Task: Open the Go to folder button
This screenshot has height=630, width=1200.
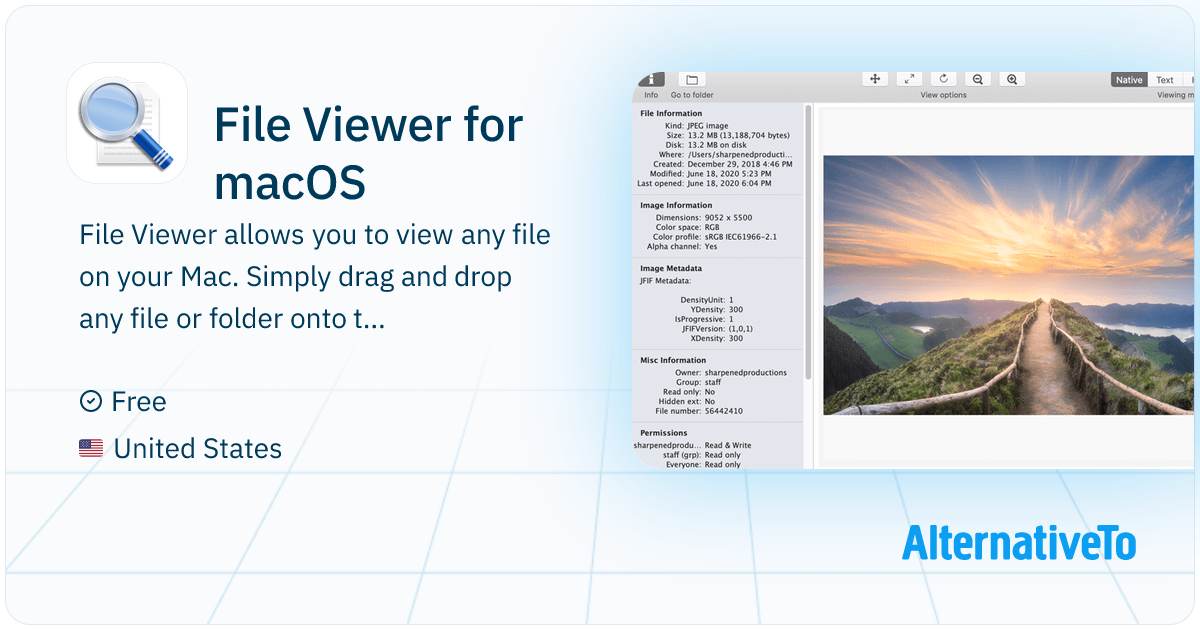Action: (x=692, y=79)
